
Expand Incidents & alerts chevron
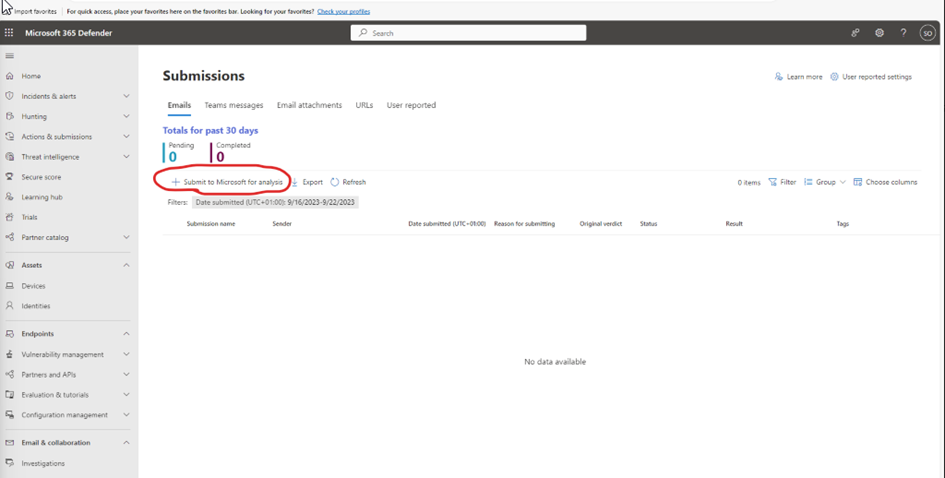pos(126,96)
